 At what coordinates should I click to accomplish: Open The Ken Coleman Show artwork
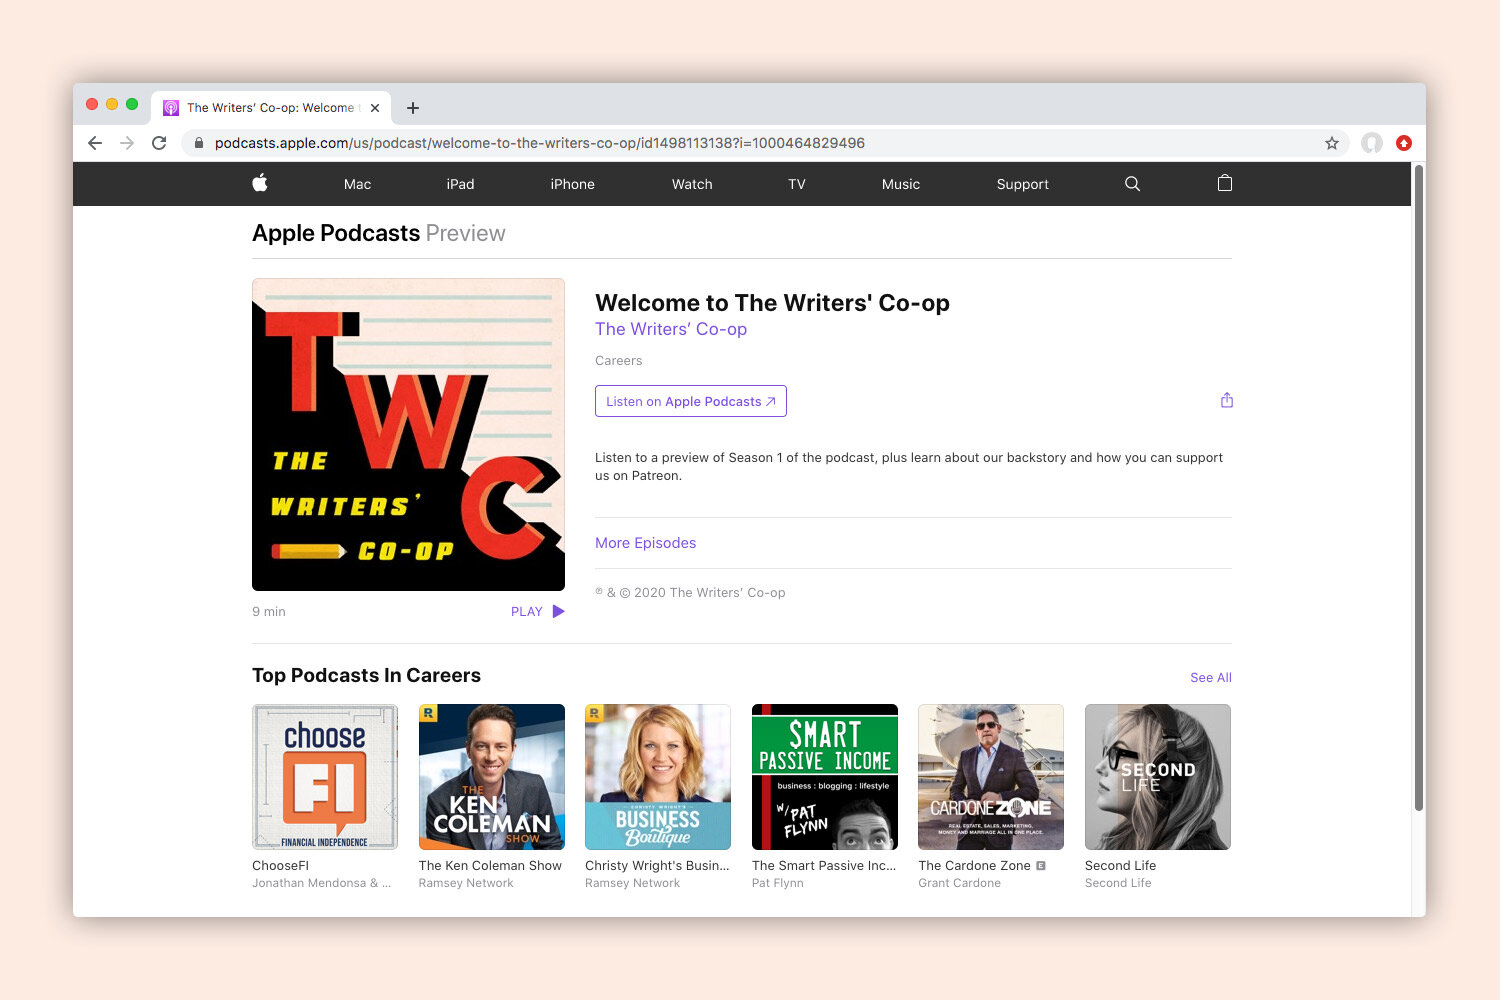click(491, 777)
